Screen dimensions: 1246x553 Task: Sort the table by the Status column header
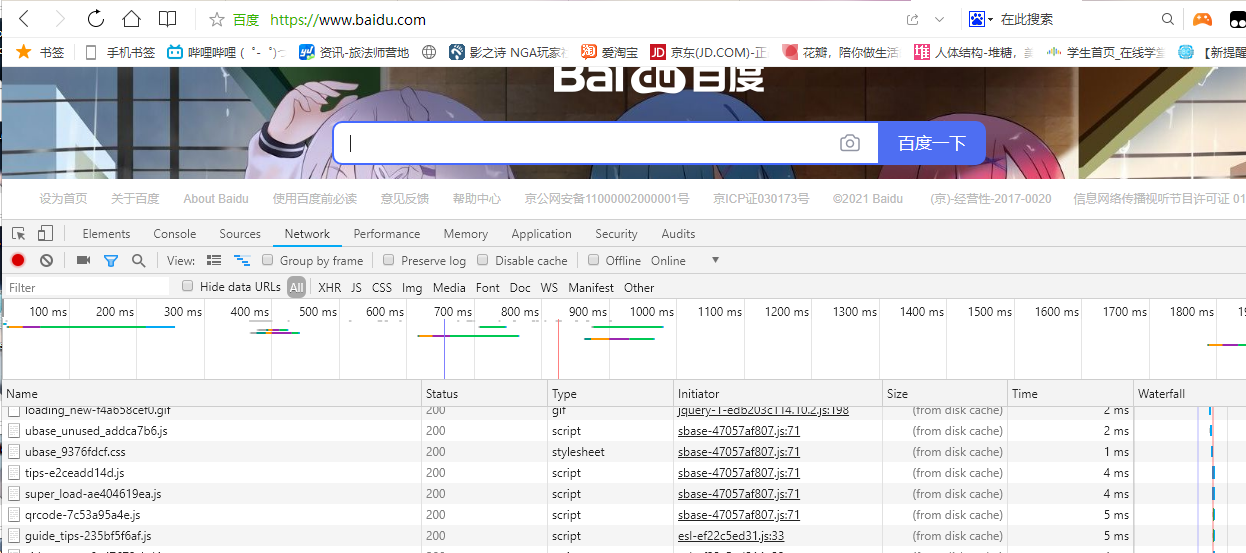point(484,394)
